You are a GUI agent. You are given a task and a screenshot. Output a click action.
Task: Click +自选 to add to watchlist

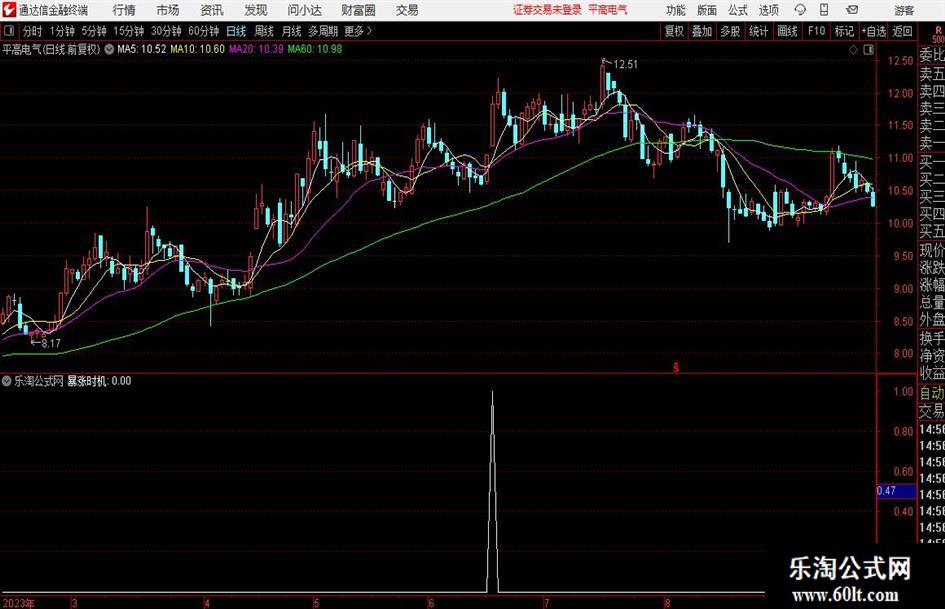[x=873, y=31]
